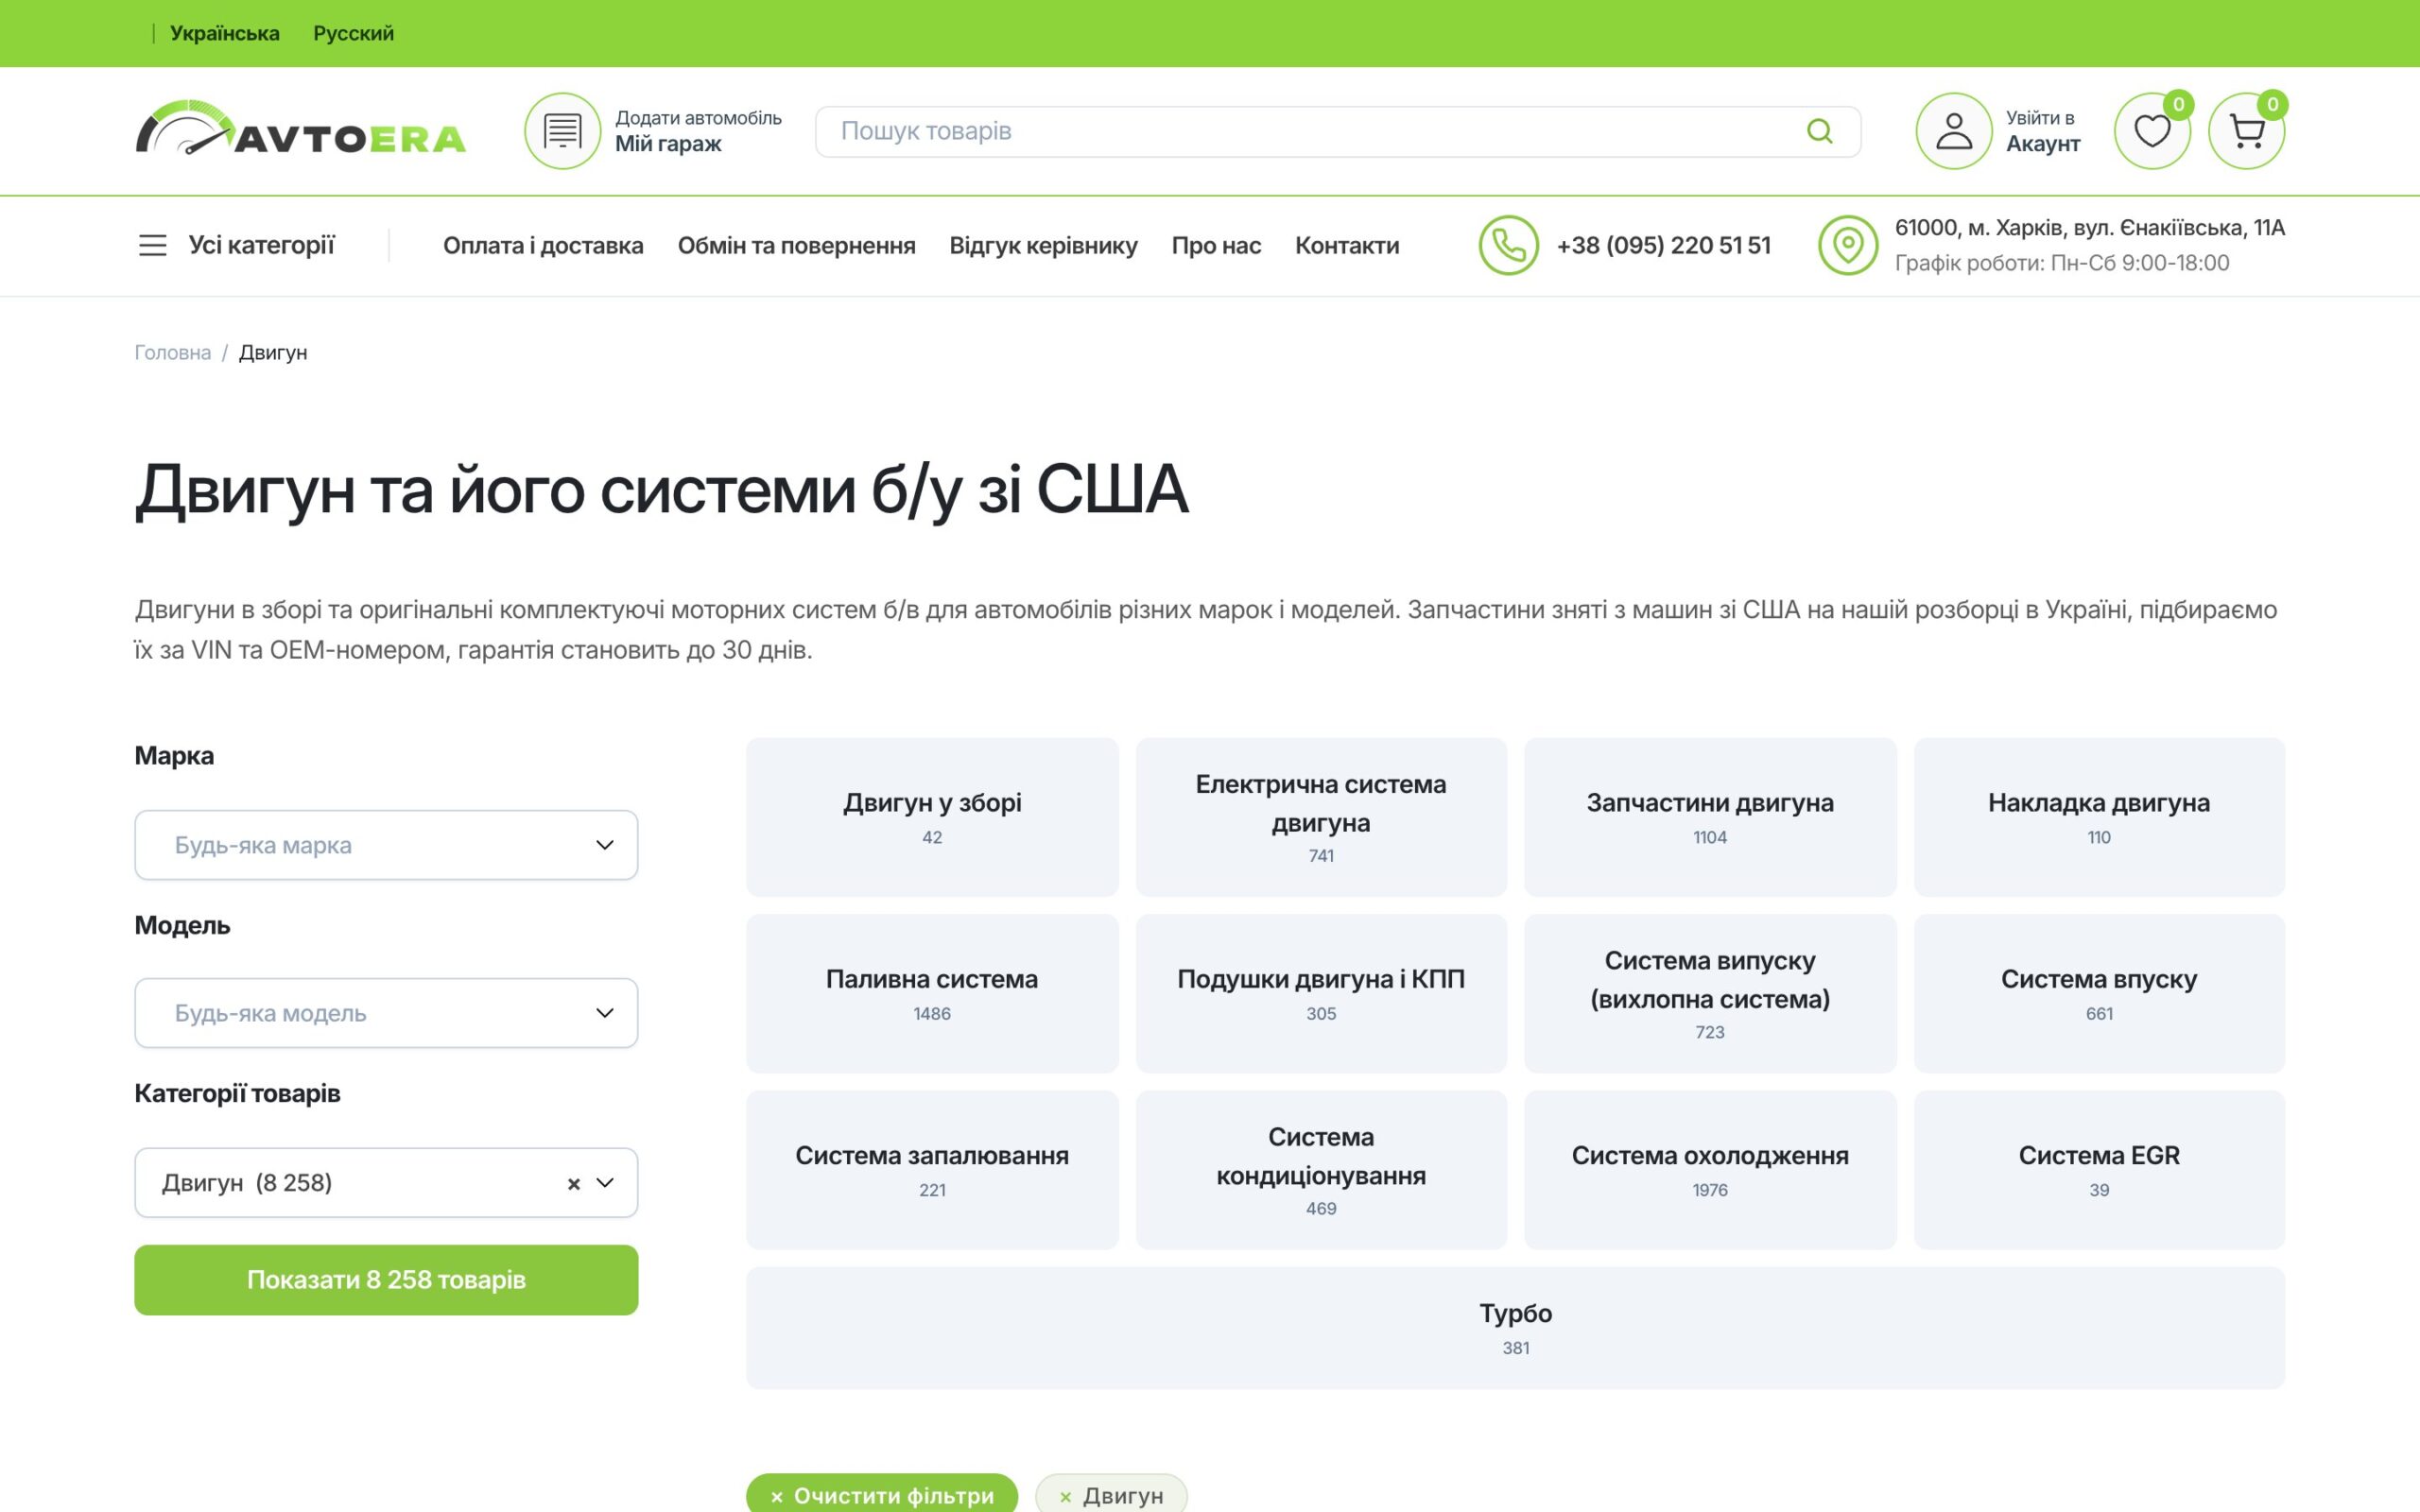Screen dimensions: 2420x1512
Task: Open the shopping cart icon
Action: (2246, 131)
